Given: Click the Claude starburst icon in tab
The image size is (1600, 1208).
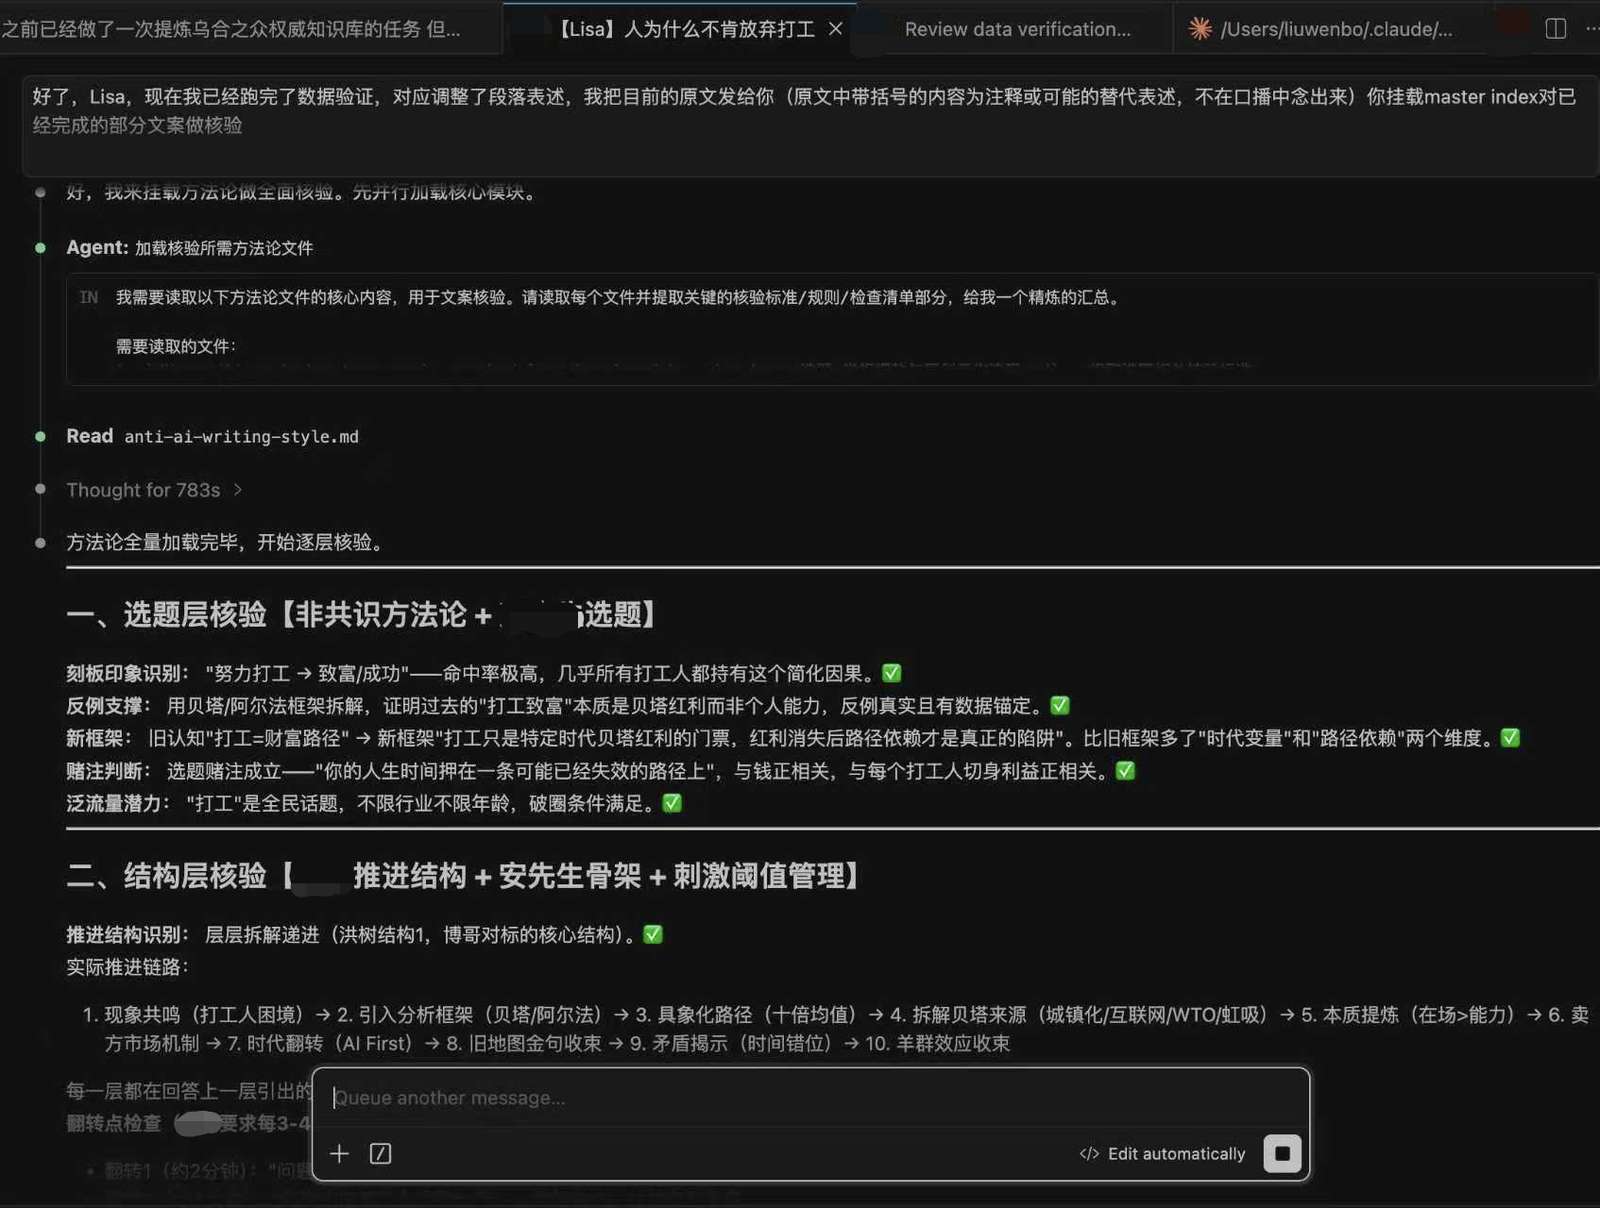Looking at the screenshot, I should tap(1200, 29).
